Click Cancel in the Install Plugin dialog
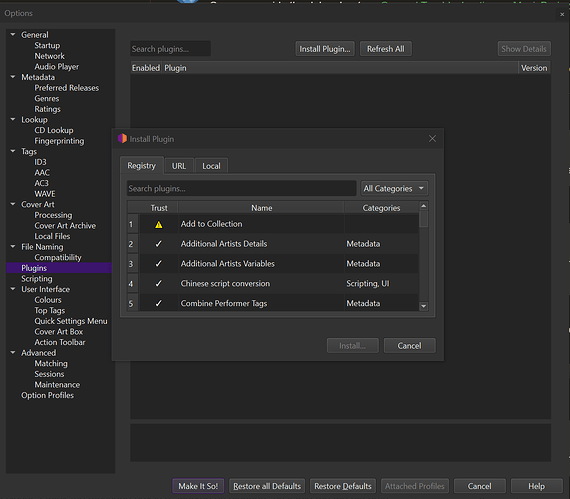 409,346
